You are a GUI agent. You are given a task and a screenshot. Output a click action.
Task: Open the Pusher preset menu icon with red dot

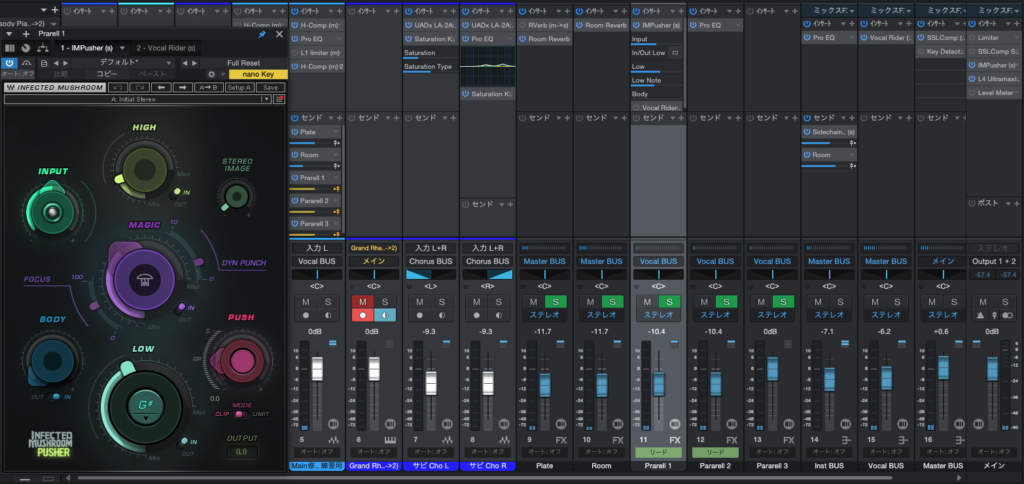280,99
